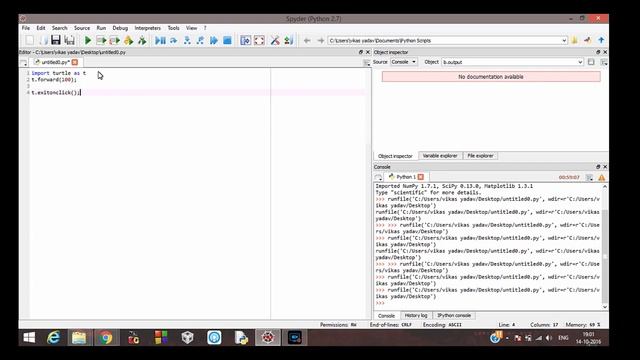The width and height of the screenshot is (640, 360).
Task: Open Preferences with the tools icon
Action: (275, 40)
